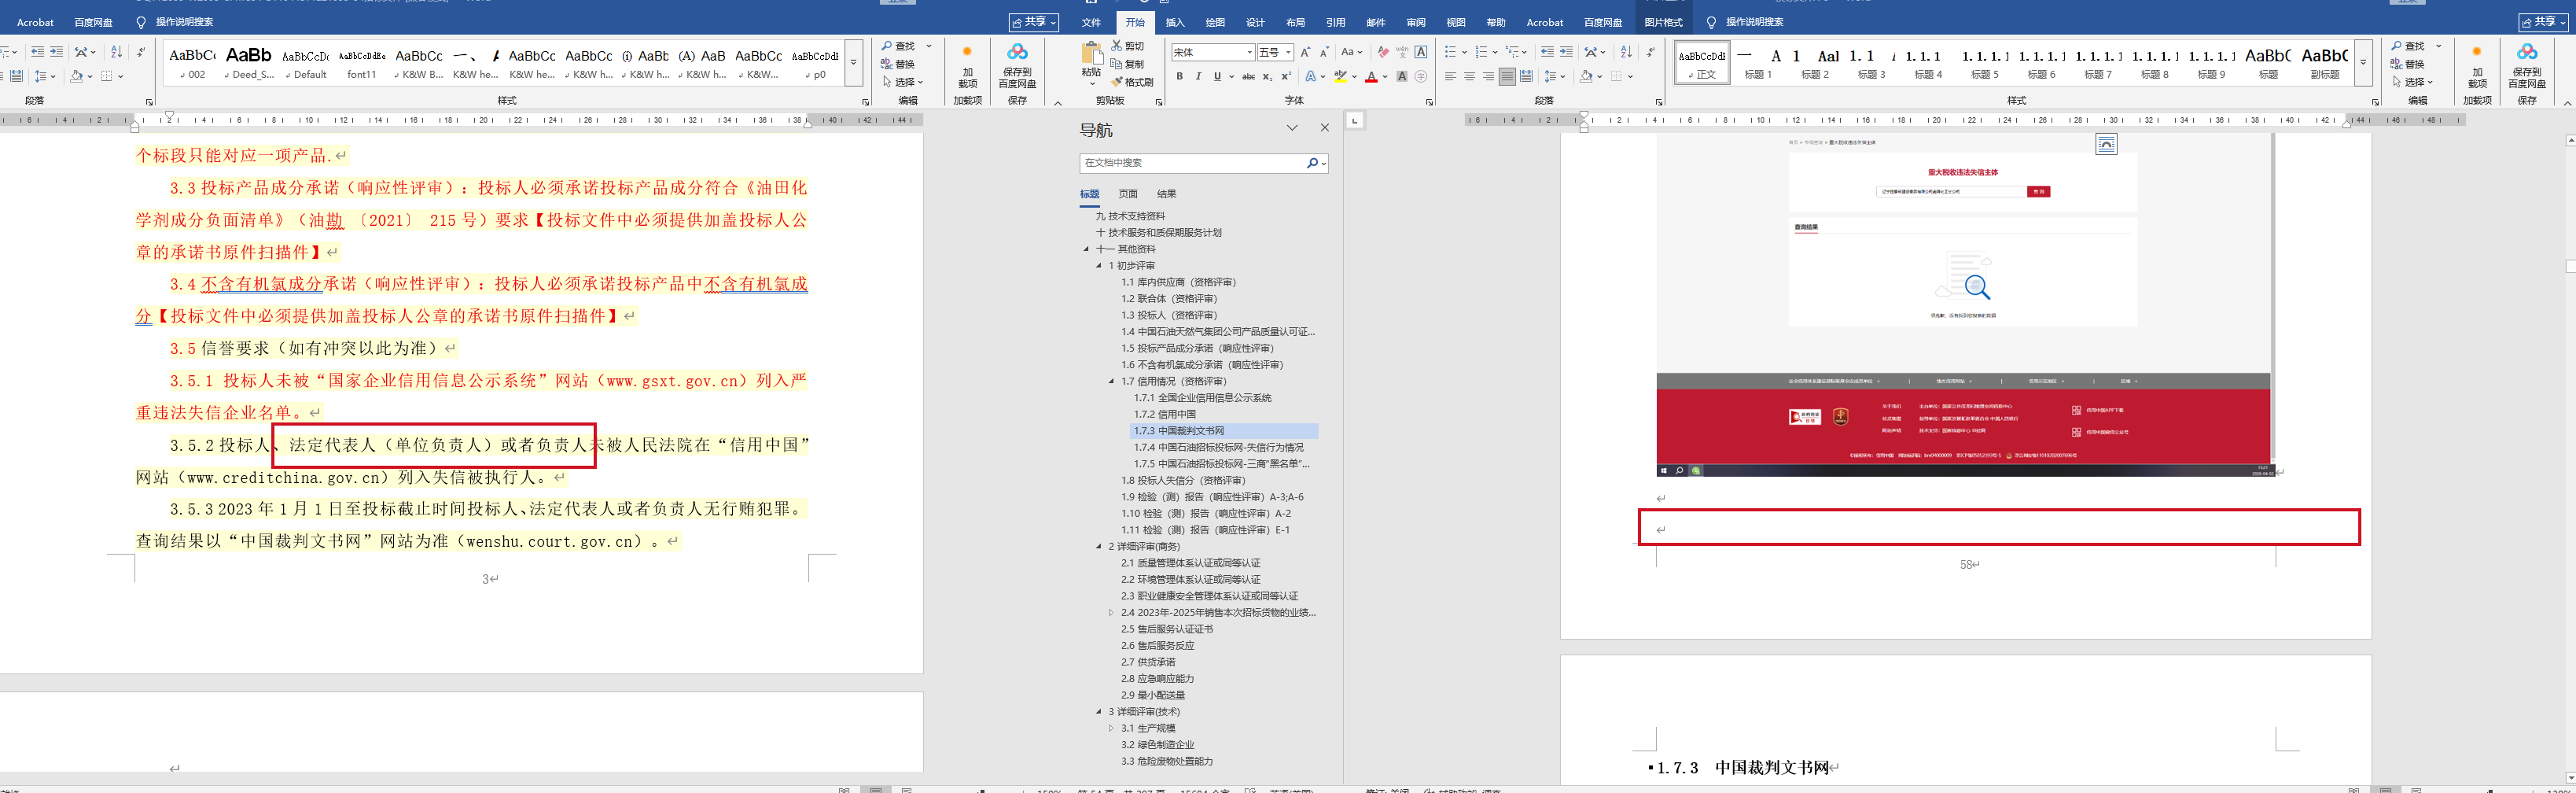Screen dimensions: 2576x793
Task: Toggle Underline formatting
Action: coord(1217,76)
